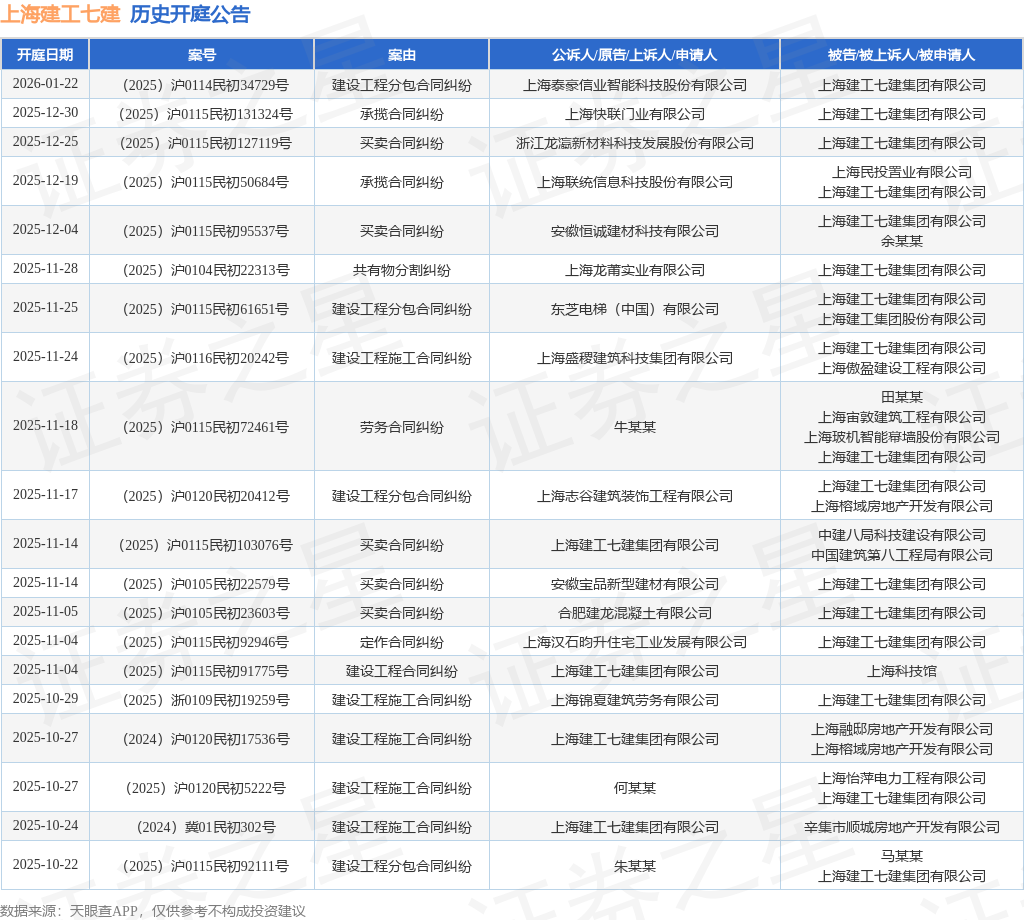
Task: Click plaintiff 安徽宝品新型建材有限公司
Action: pos(635,584)
